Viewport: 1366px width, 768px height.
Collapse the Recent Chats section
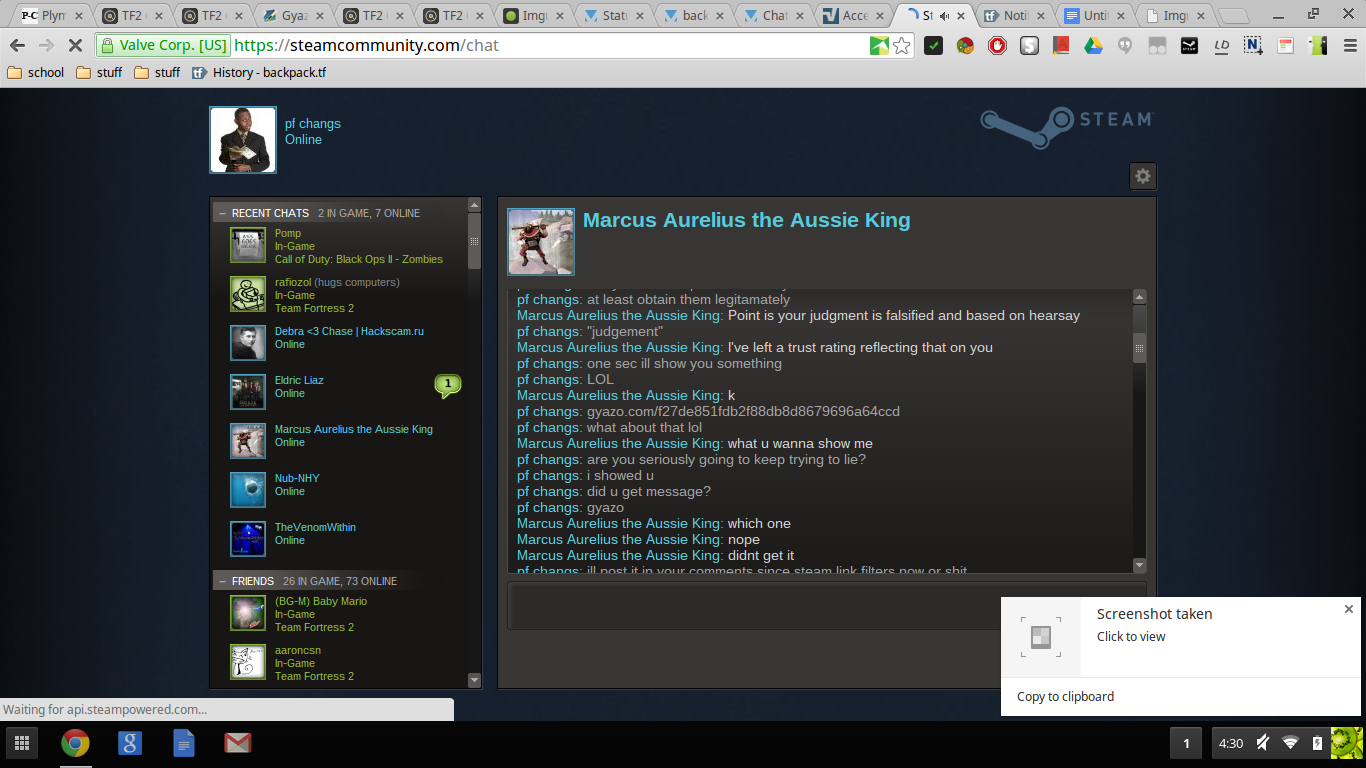pos(222,213)
